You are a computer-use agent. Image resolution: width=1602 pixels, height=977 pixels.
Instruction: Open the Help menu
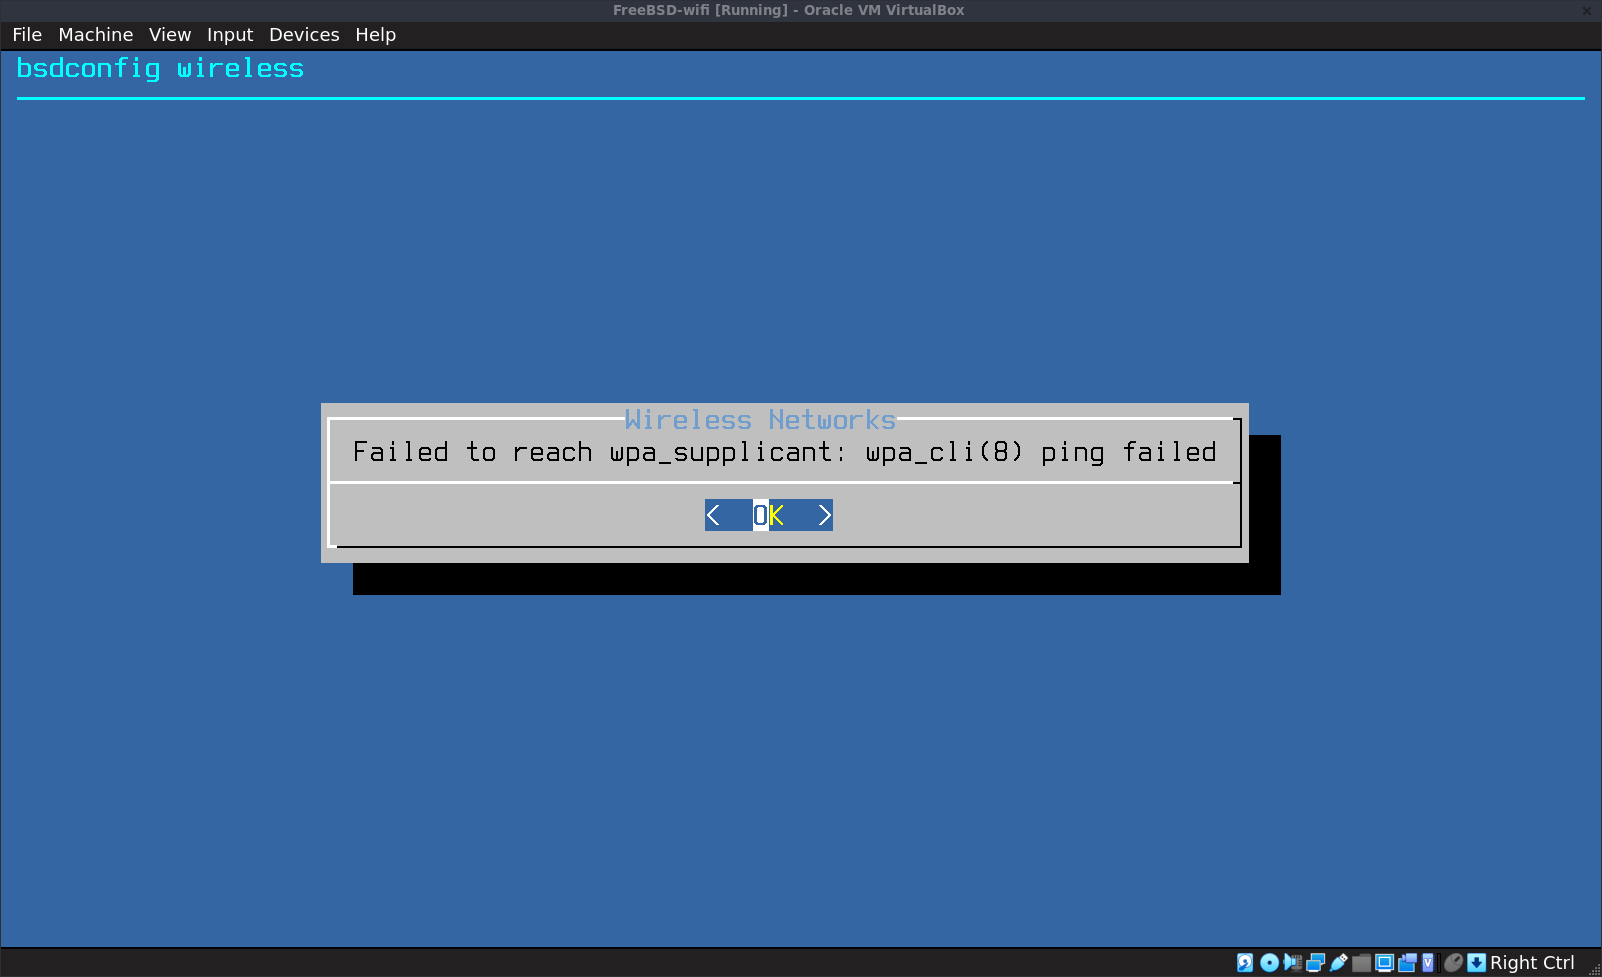click(x=375, y=35)
